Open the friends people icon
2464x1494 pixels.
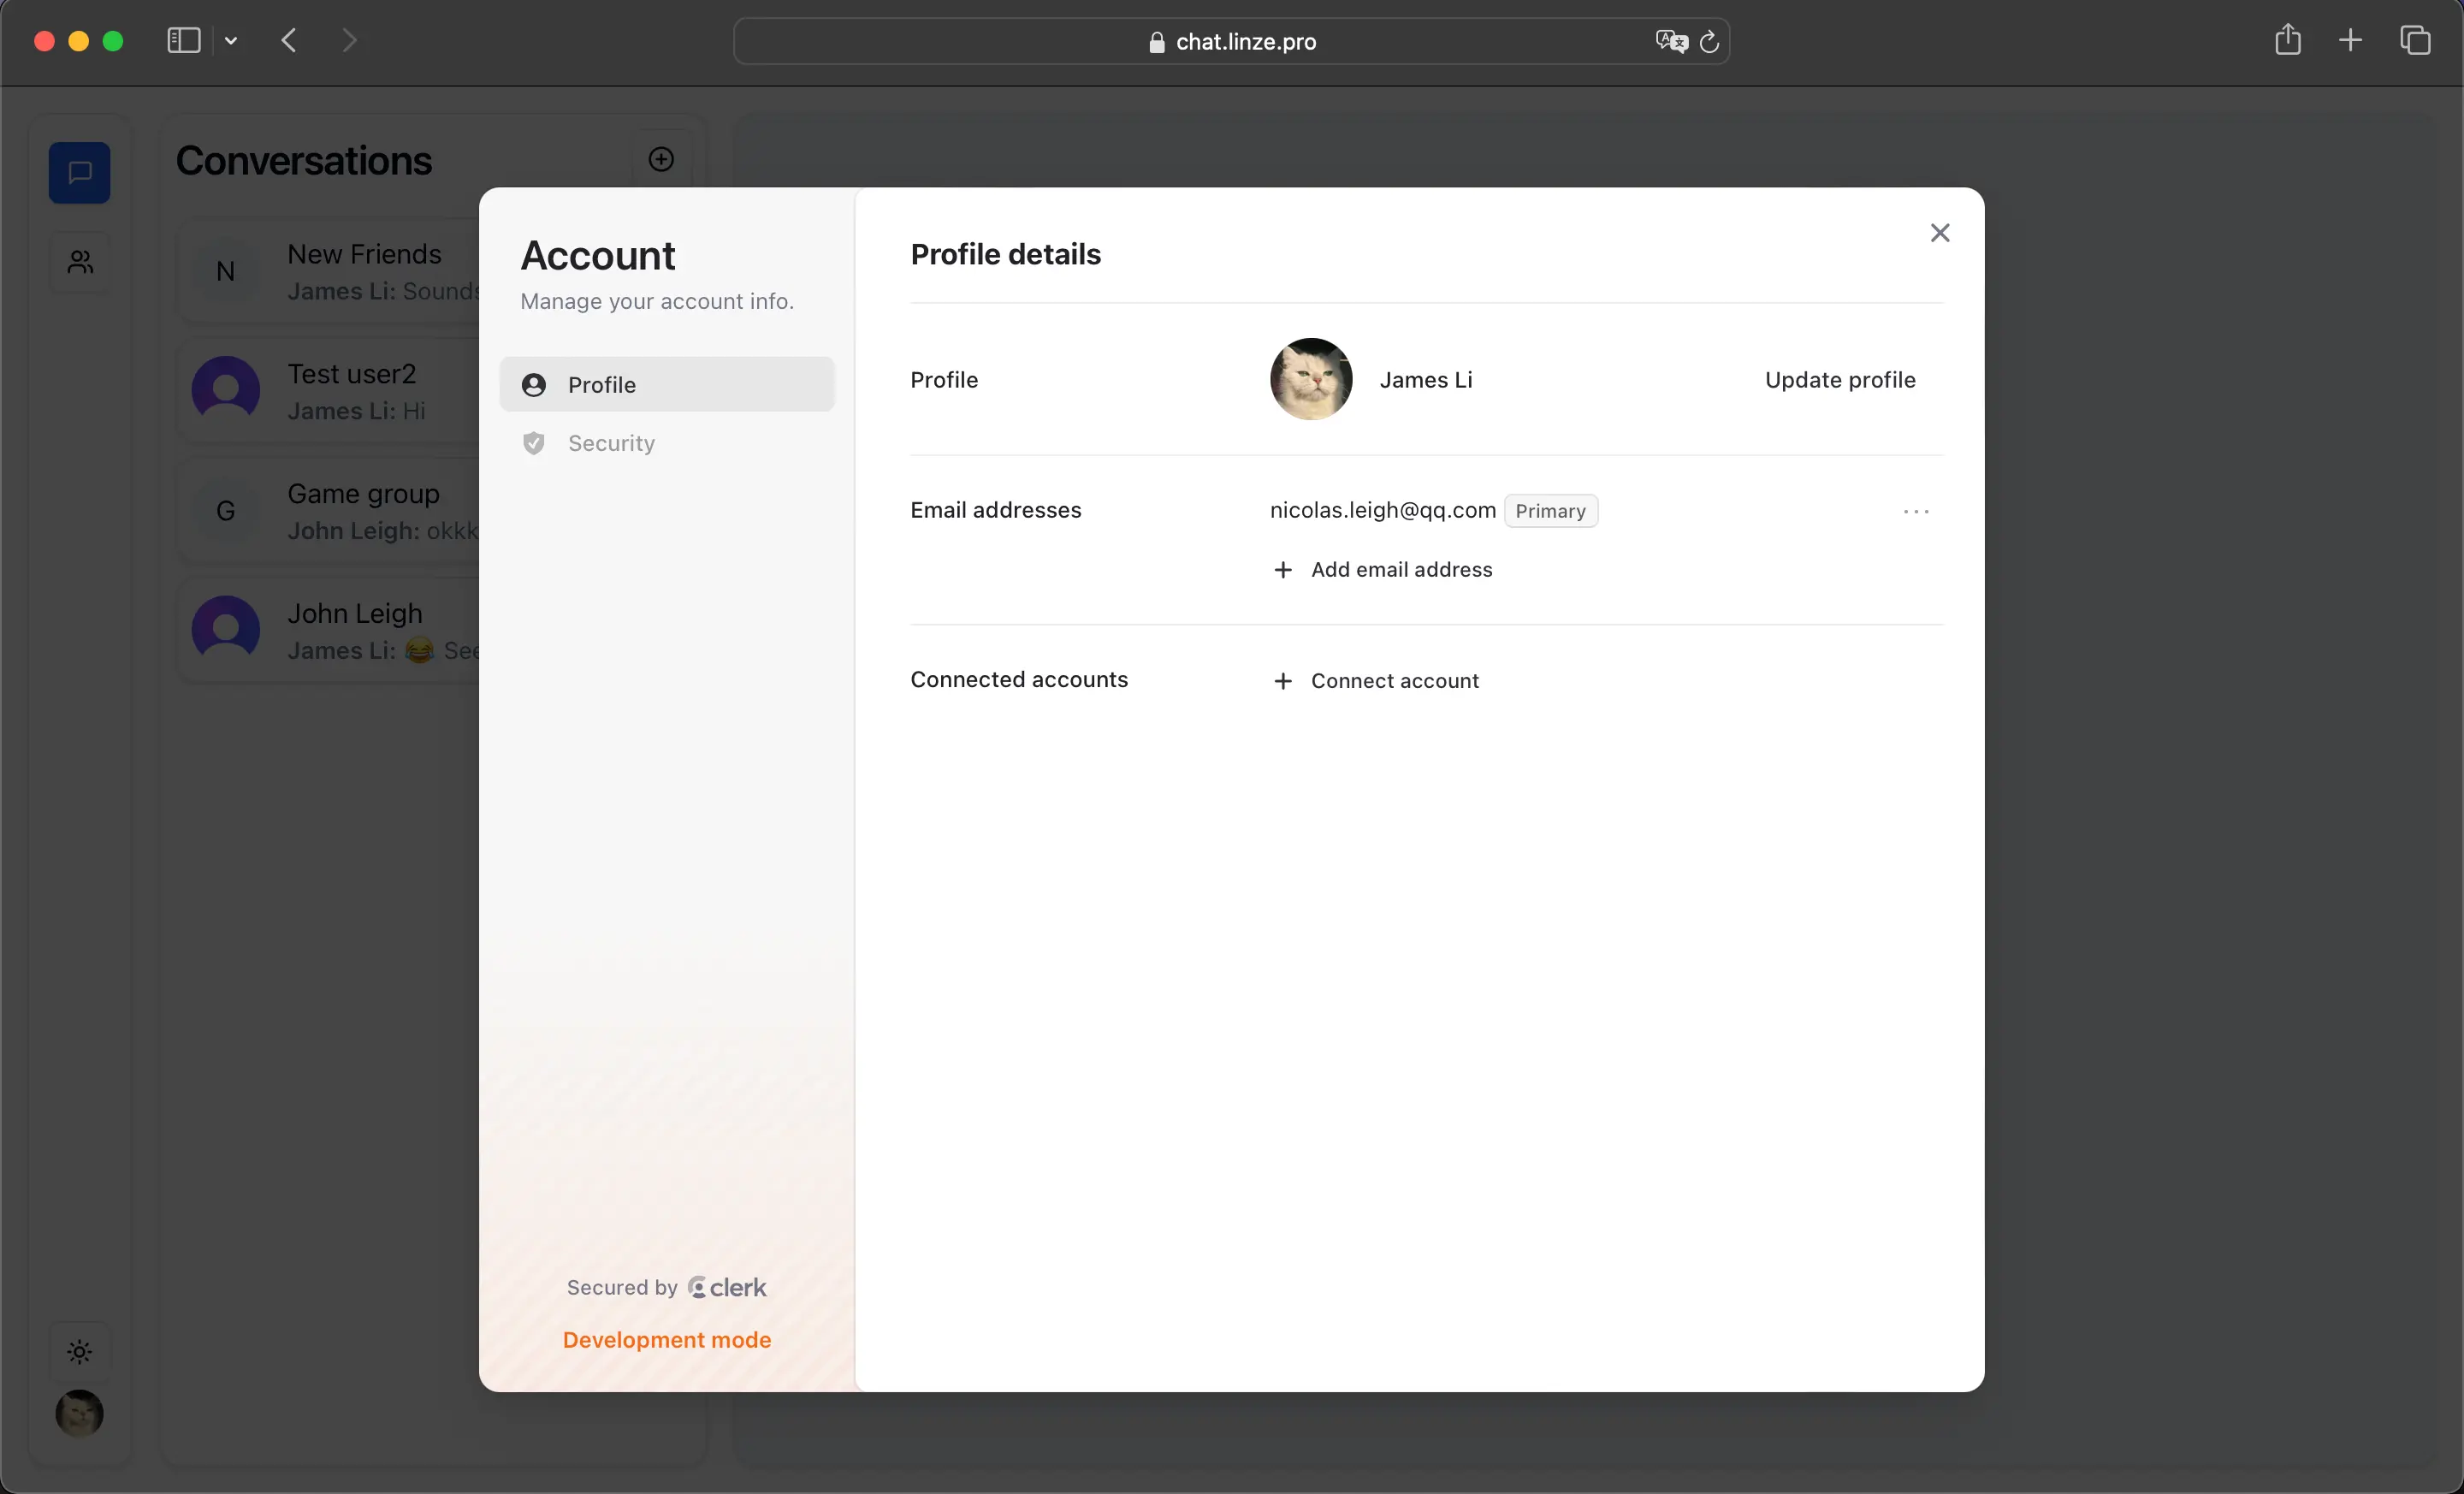tap(80, 262)
